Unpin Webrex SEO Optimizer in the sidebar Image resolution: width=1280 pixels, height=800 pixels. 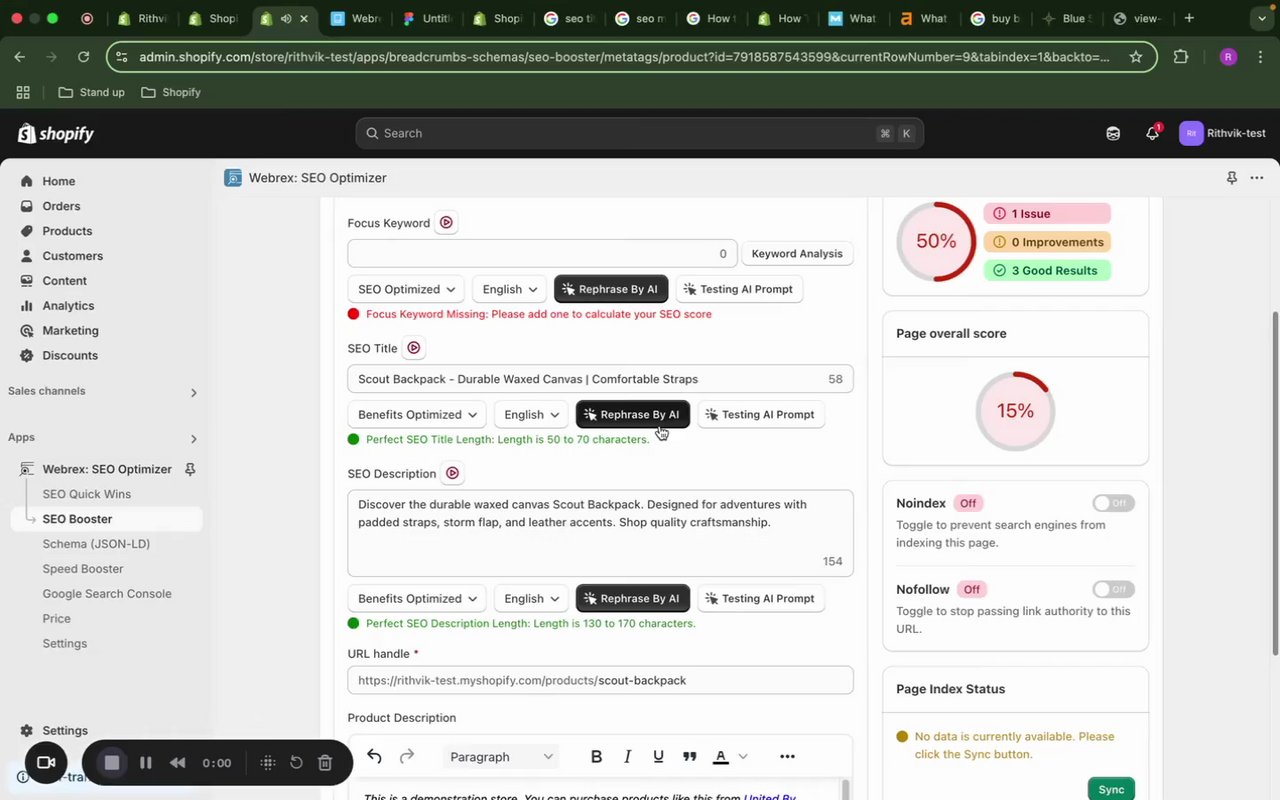(190, 469)
